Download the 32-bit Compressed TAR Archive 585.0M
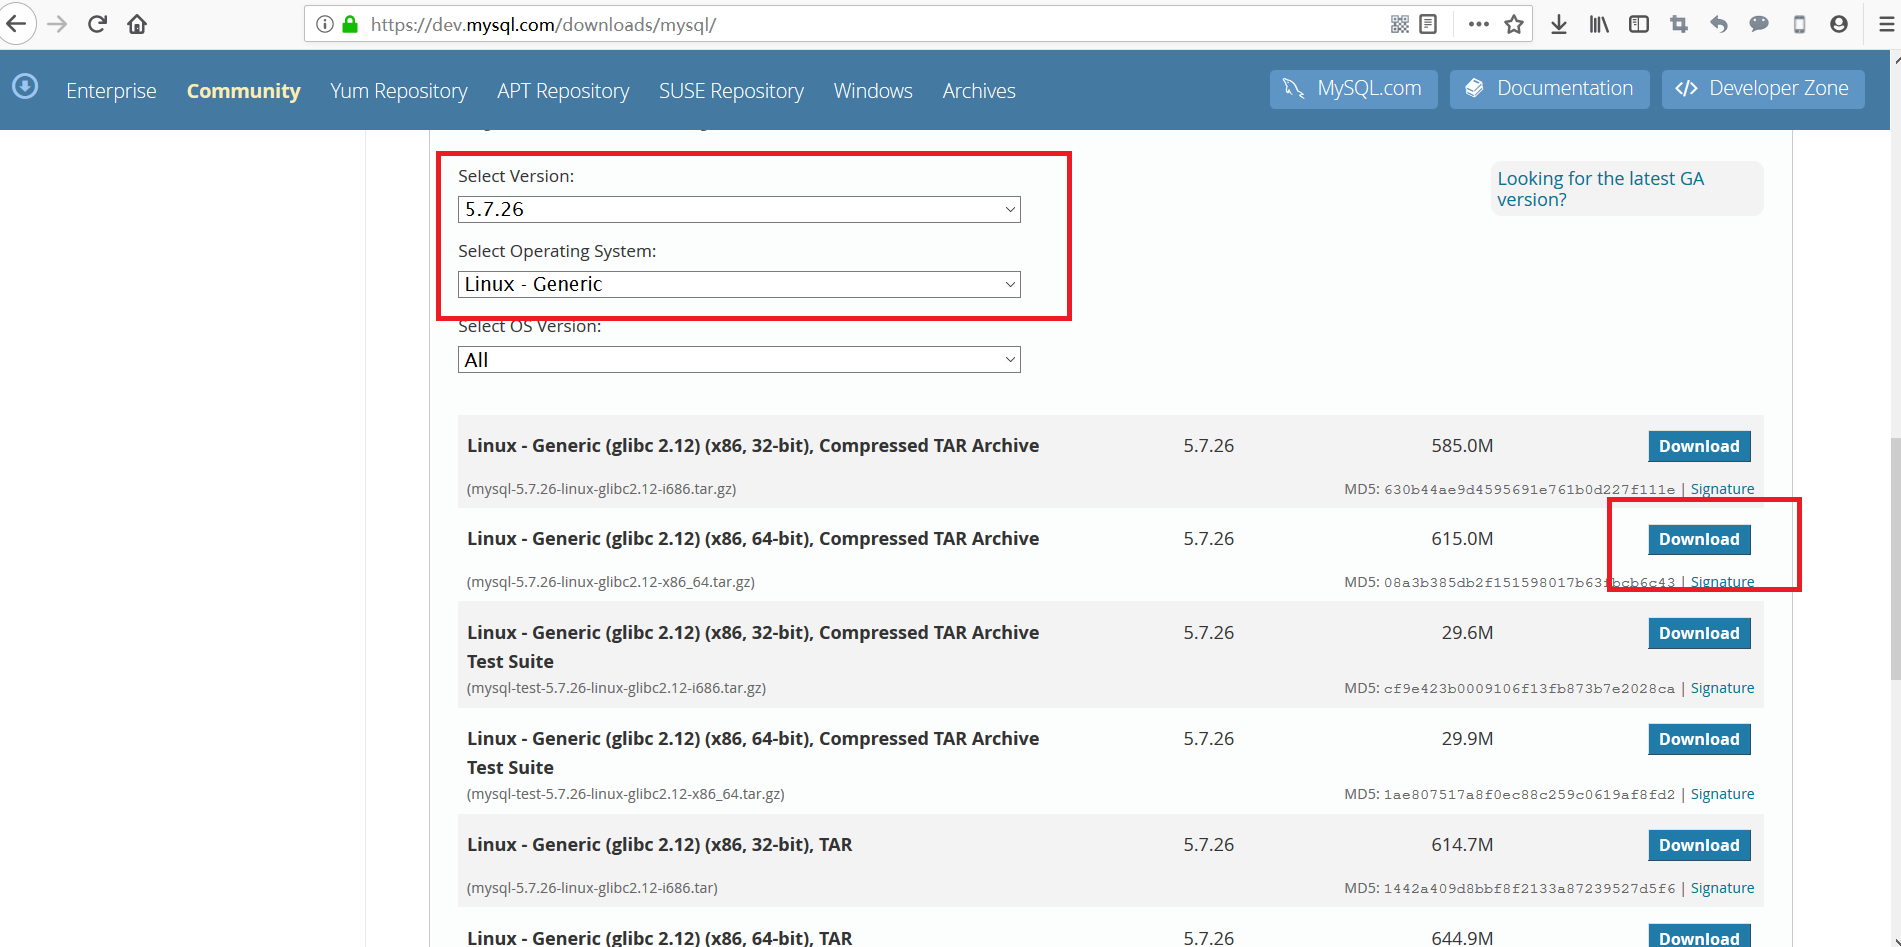The image size is (1901, 947). pos(1699,446)
